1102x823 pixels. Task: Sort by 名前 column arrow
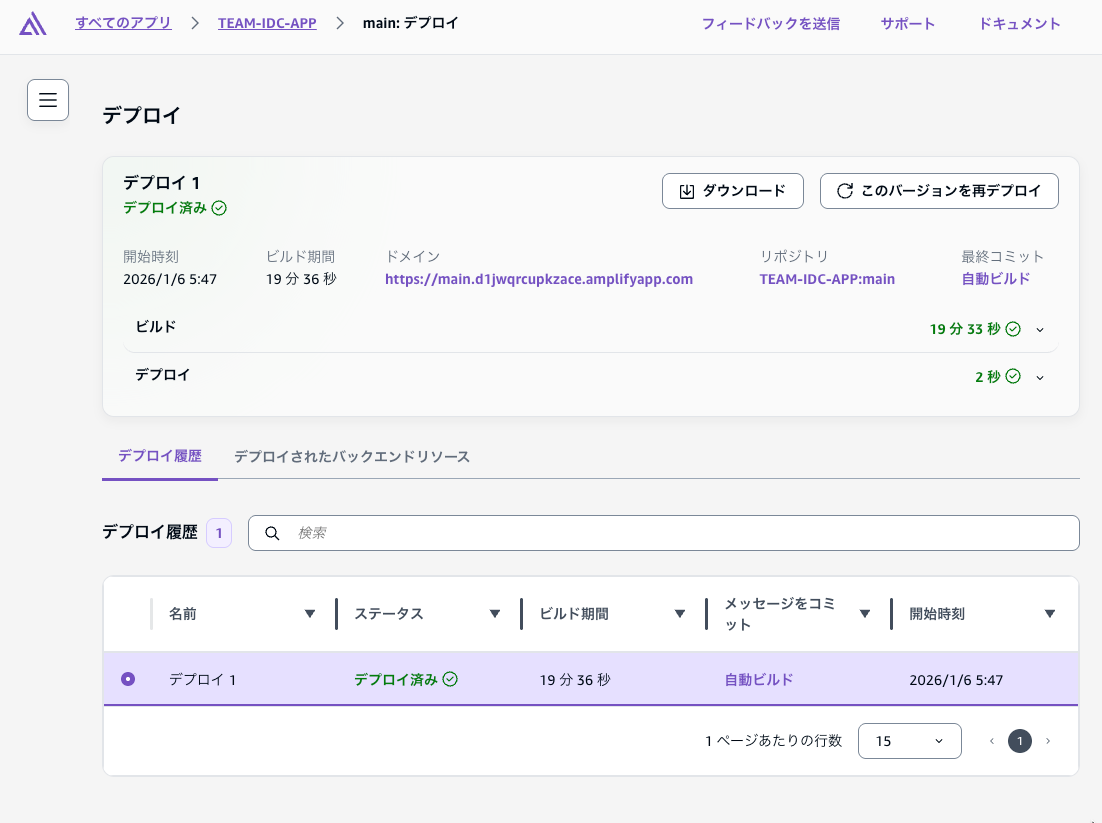coord(310,614)
